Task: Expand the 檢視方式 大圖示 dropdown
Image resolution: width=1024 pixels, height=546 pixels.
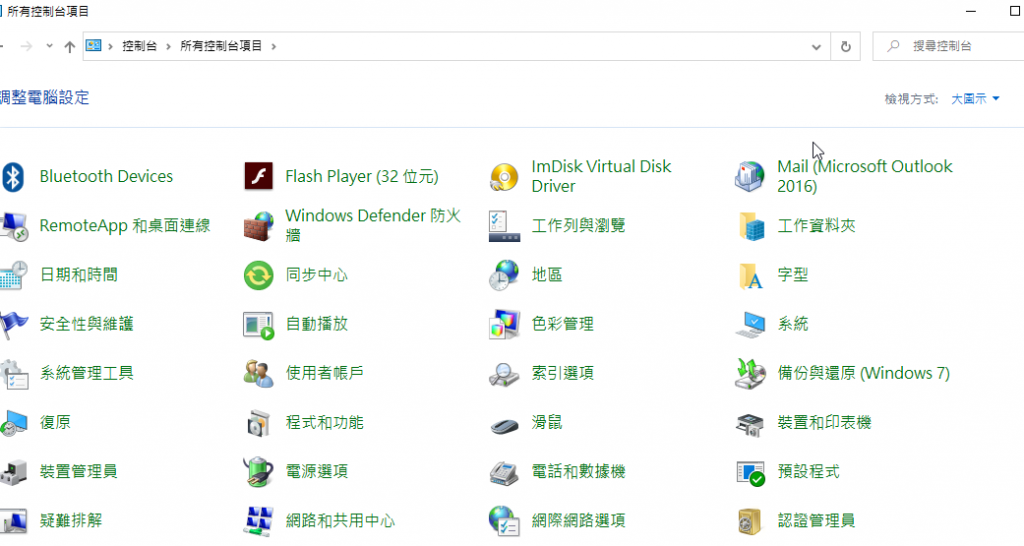Action: point(975,98)
